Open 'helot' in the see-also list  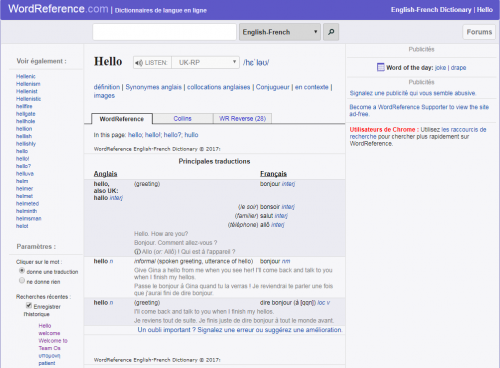point(22,226)
